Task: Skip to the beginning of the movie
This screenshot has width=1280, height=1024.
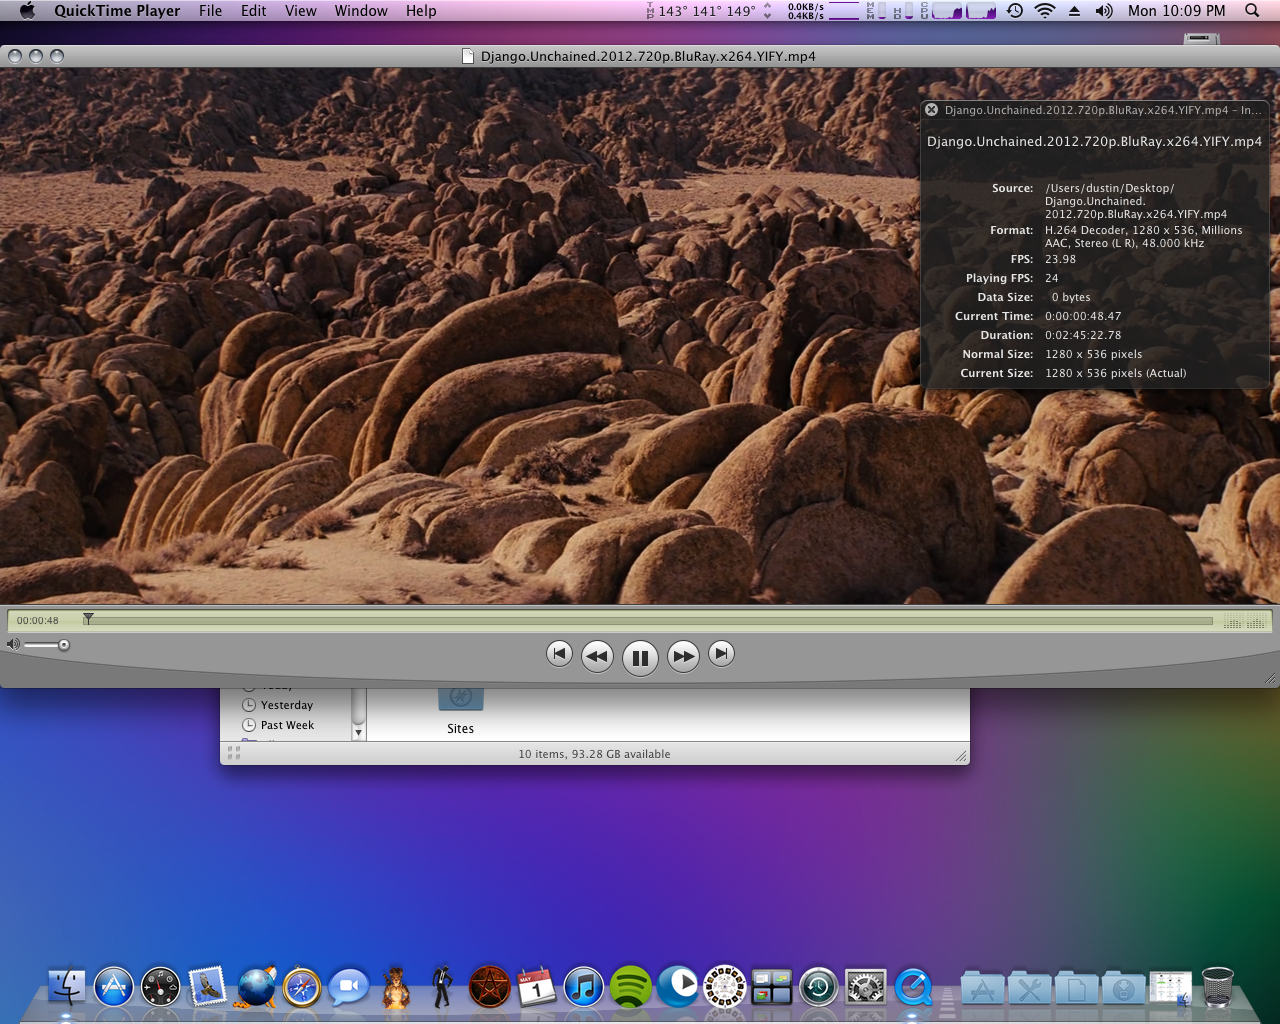Action: [x=559, y=654]
